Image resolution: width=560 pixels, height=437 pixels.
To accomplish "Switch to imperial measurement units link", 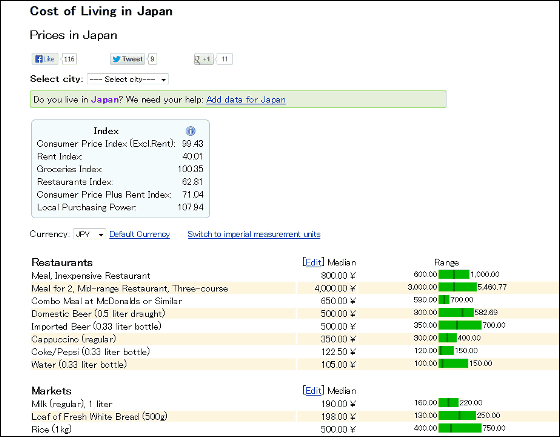I will pyautogui.click(x=254, y=234).
